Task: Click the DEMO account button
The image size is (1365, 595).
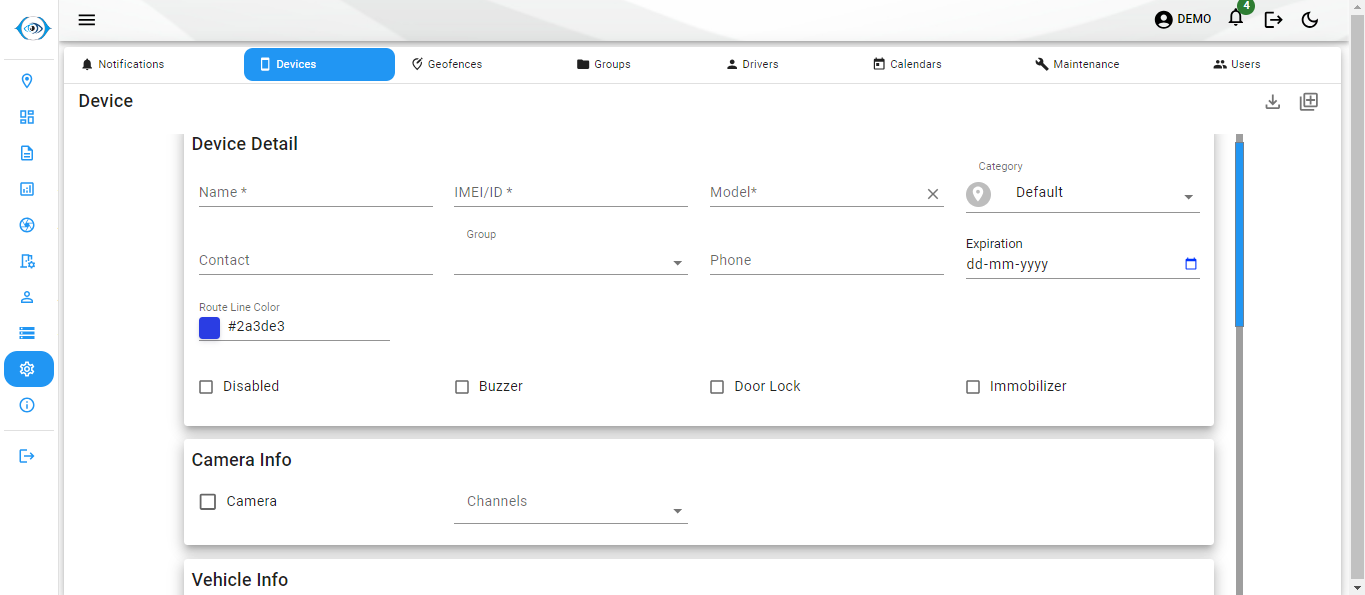Action: click(1182, 18)
